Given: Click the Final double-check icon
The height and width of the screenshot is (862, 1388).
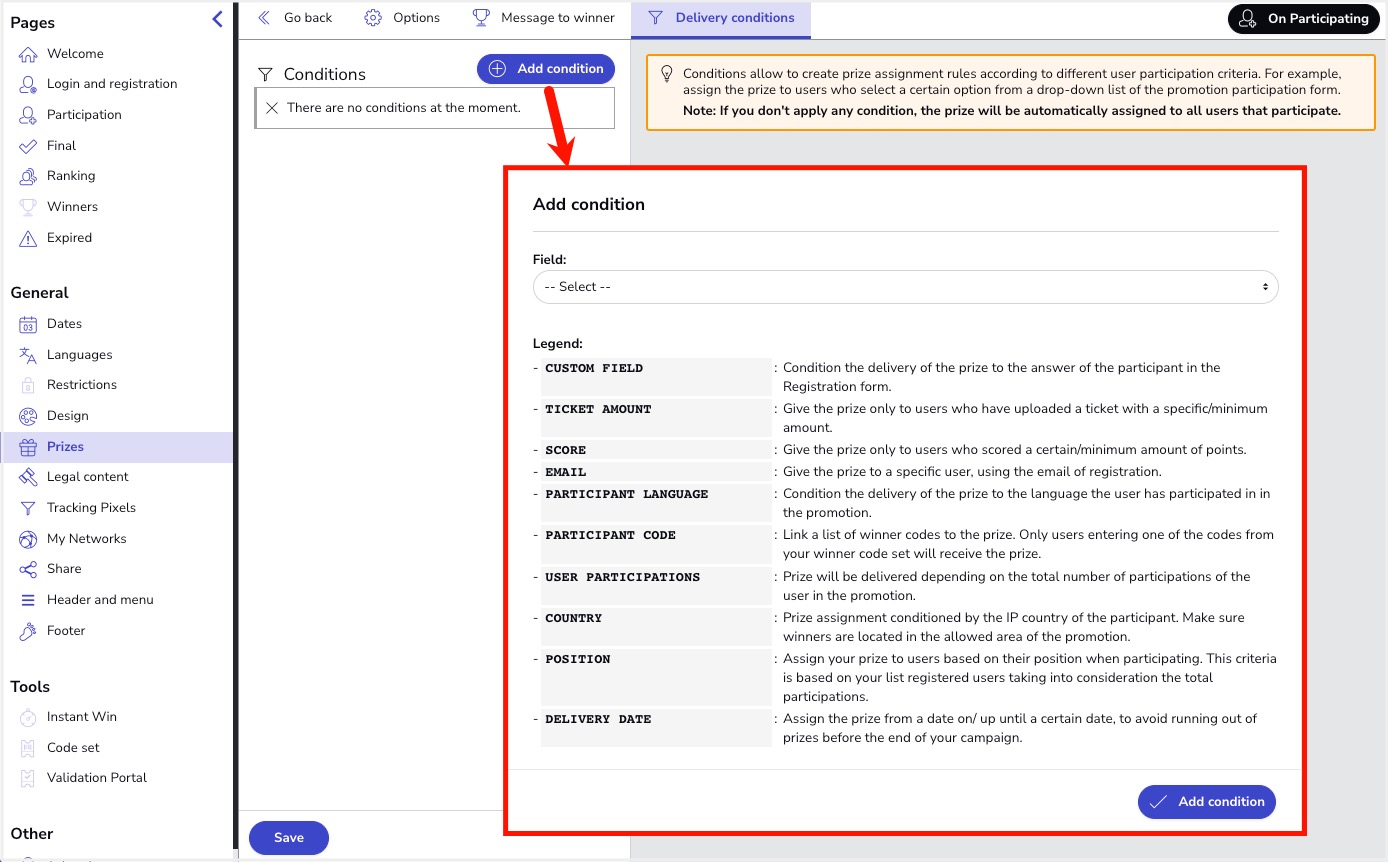Looking at the screenshot, I should pos(28,146).
